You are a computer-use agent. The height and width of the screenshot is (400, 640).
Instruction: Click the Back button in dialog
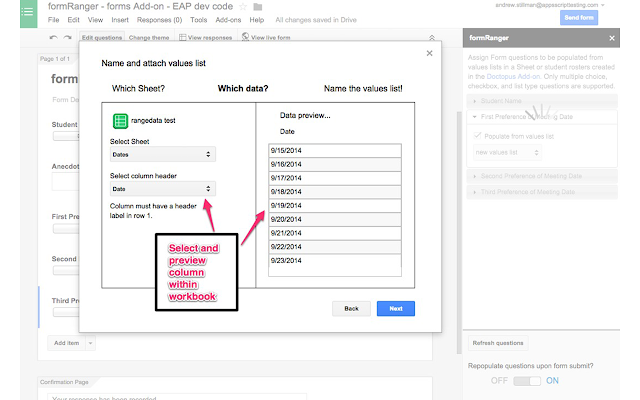coord(351,308)
